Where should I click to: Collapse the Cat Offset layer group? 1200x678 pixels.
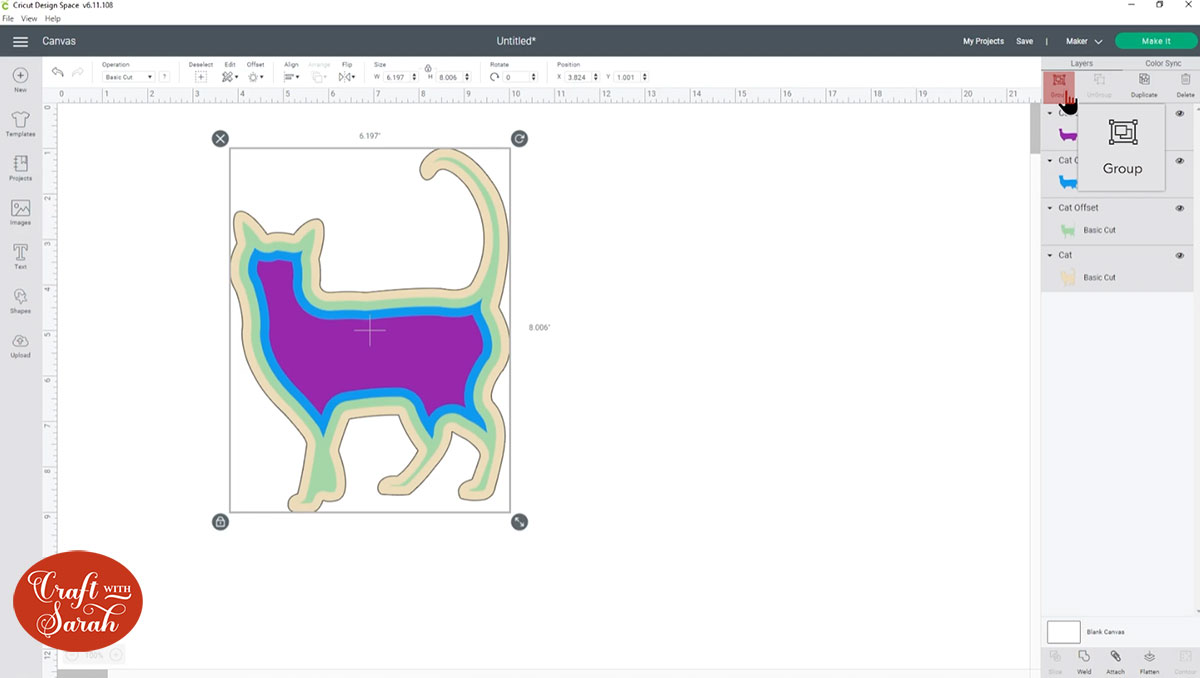(1050, 208)
